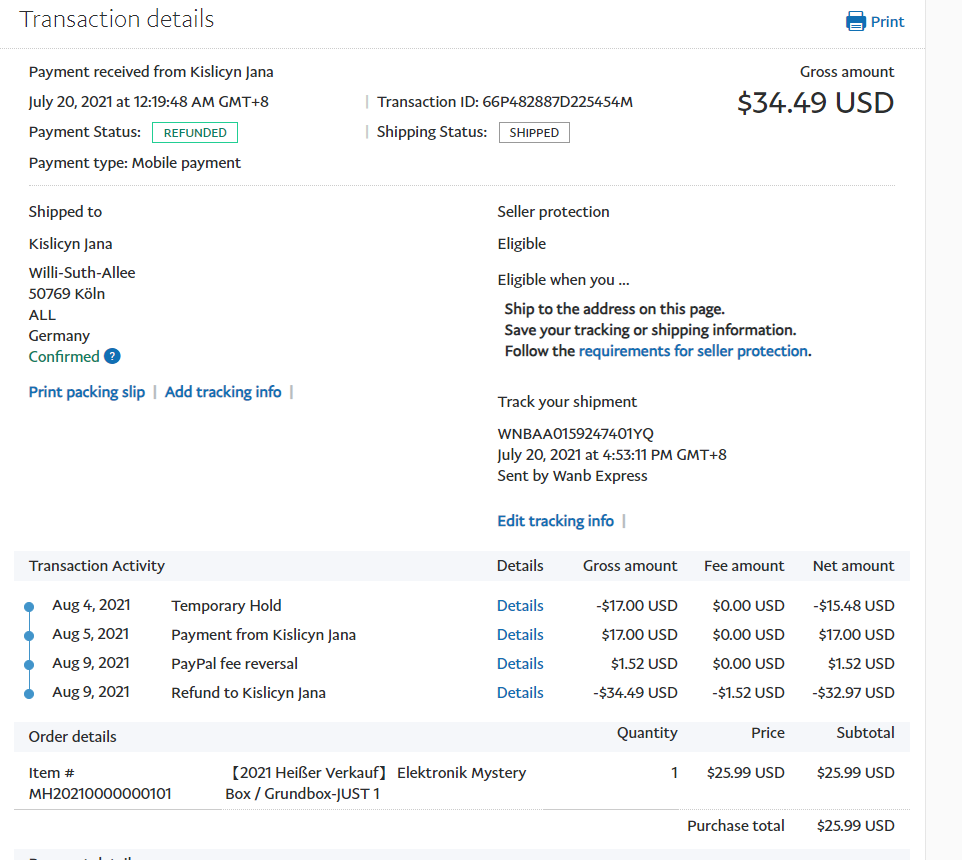Open Details for Refund to Kislicyn Jana

pyautogui.click(x=520, y=693)
